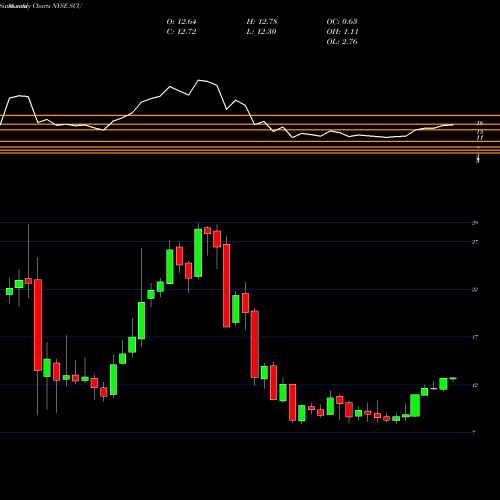The image size is (500, 500).
Task: Click the 16 label on indicator panel
Action: (480, 123)
